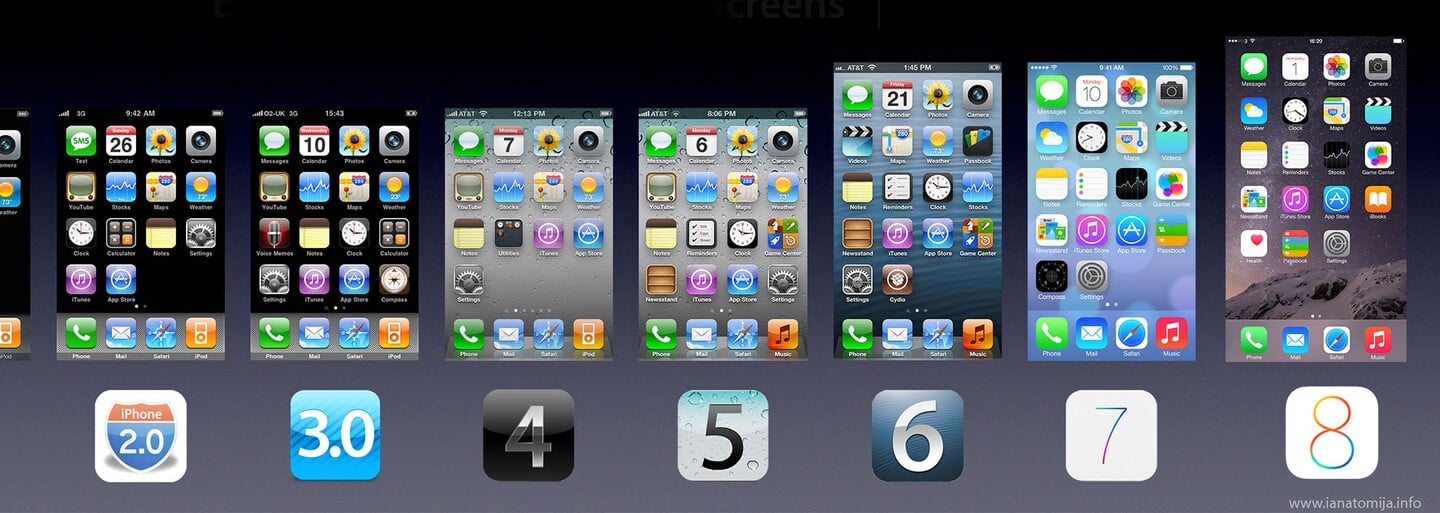Tap Calendar showing 10 on the 3.0 screen
This screenshot has width=1440, height=513.
[314, 141]
